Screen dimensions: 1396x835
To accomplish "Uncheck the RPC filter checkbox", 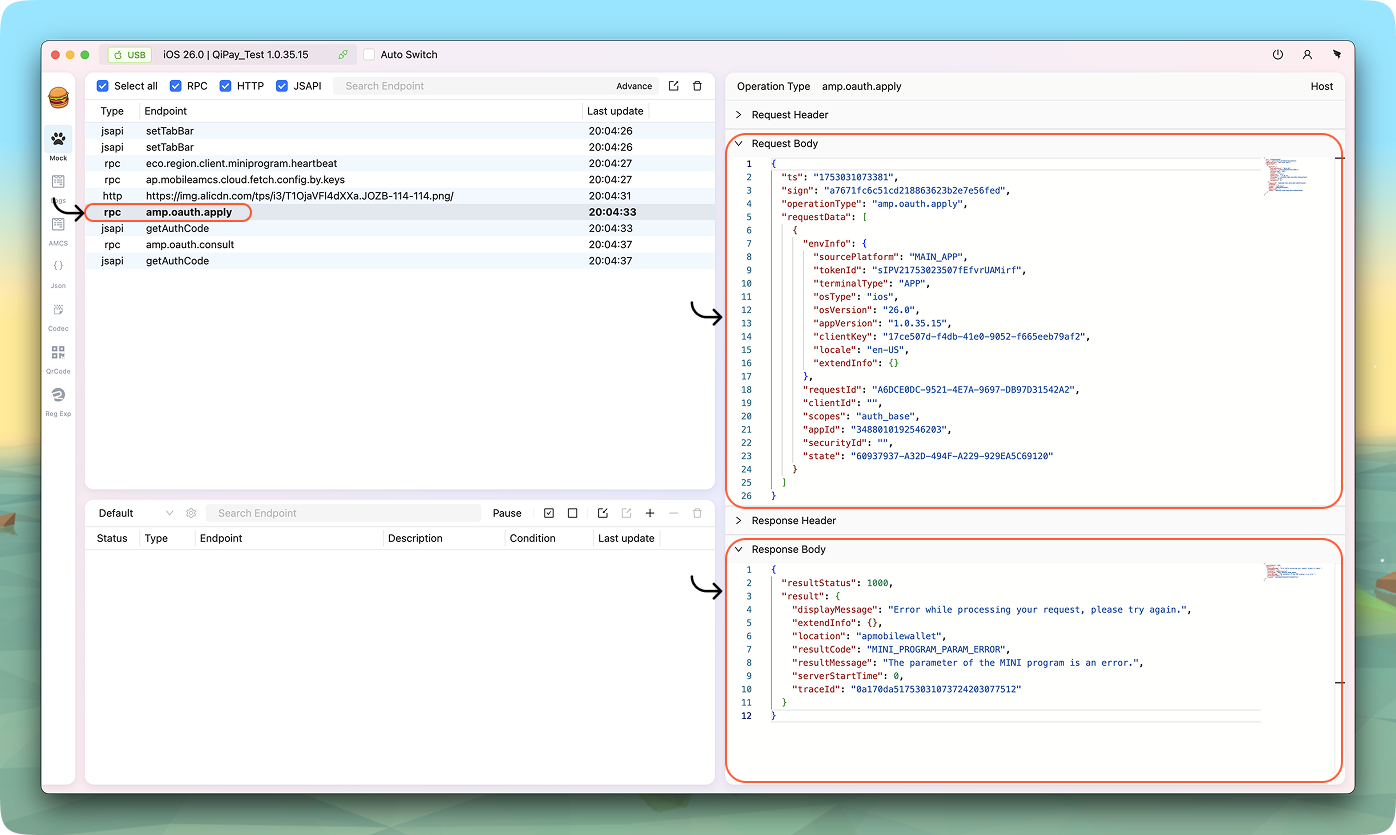I will [176, 86].
